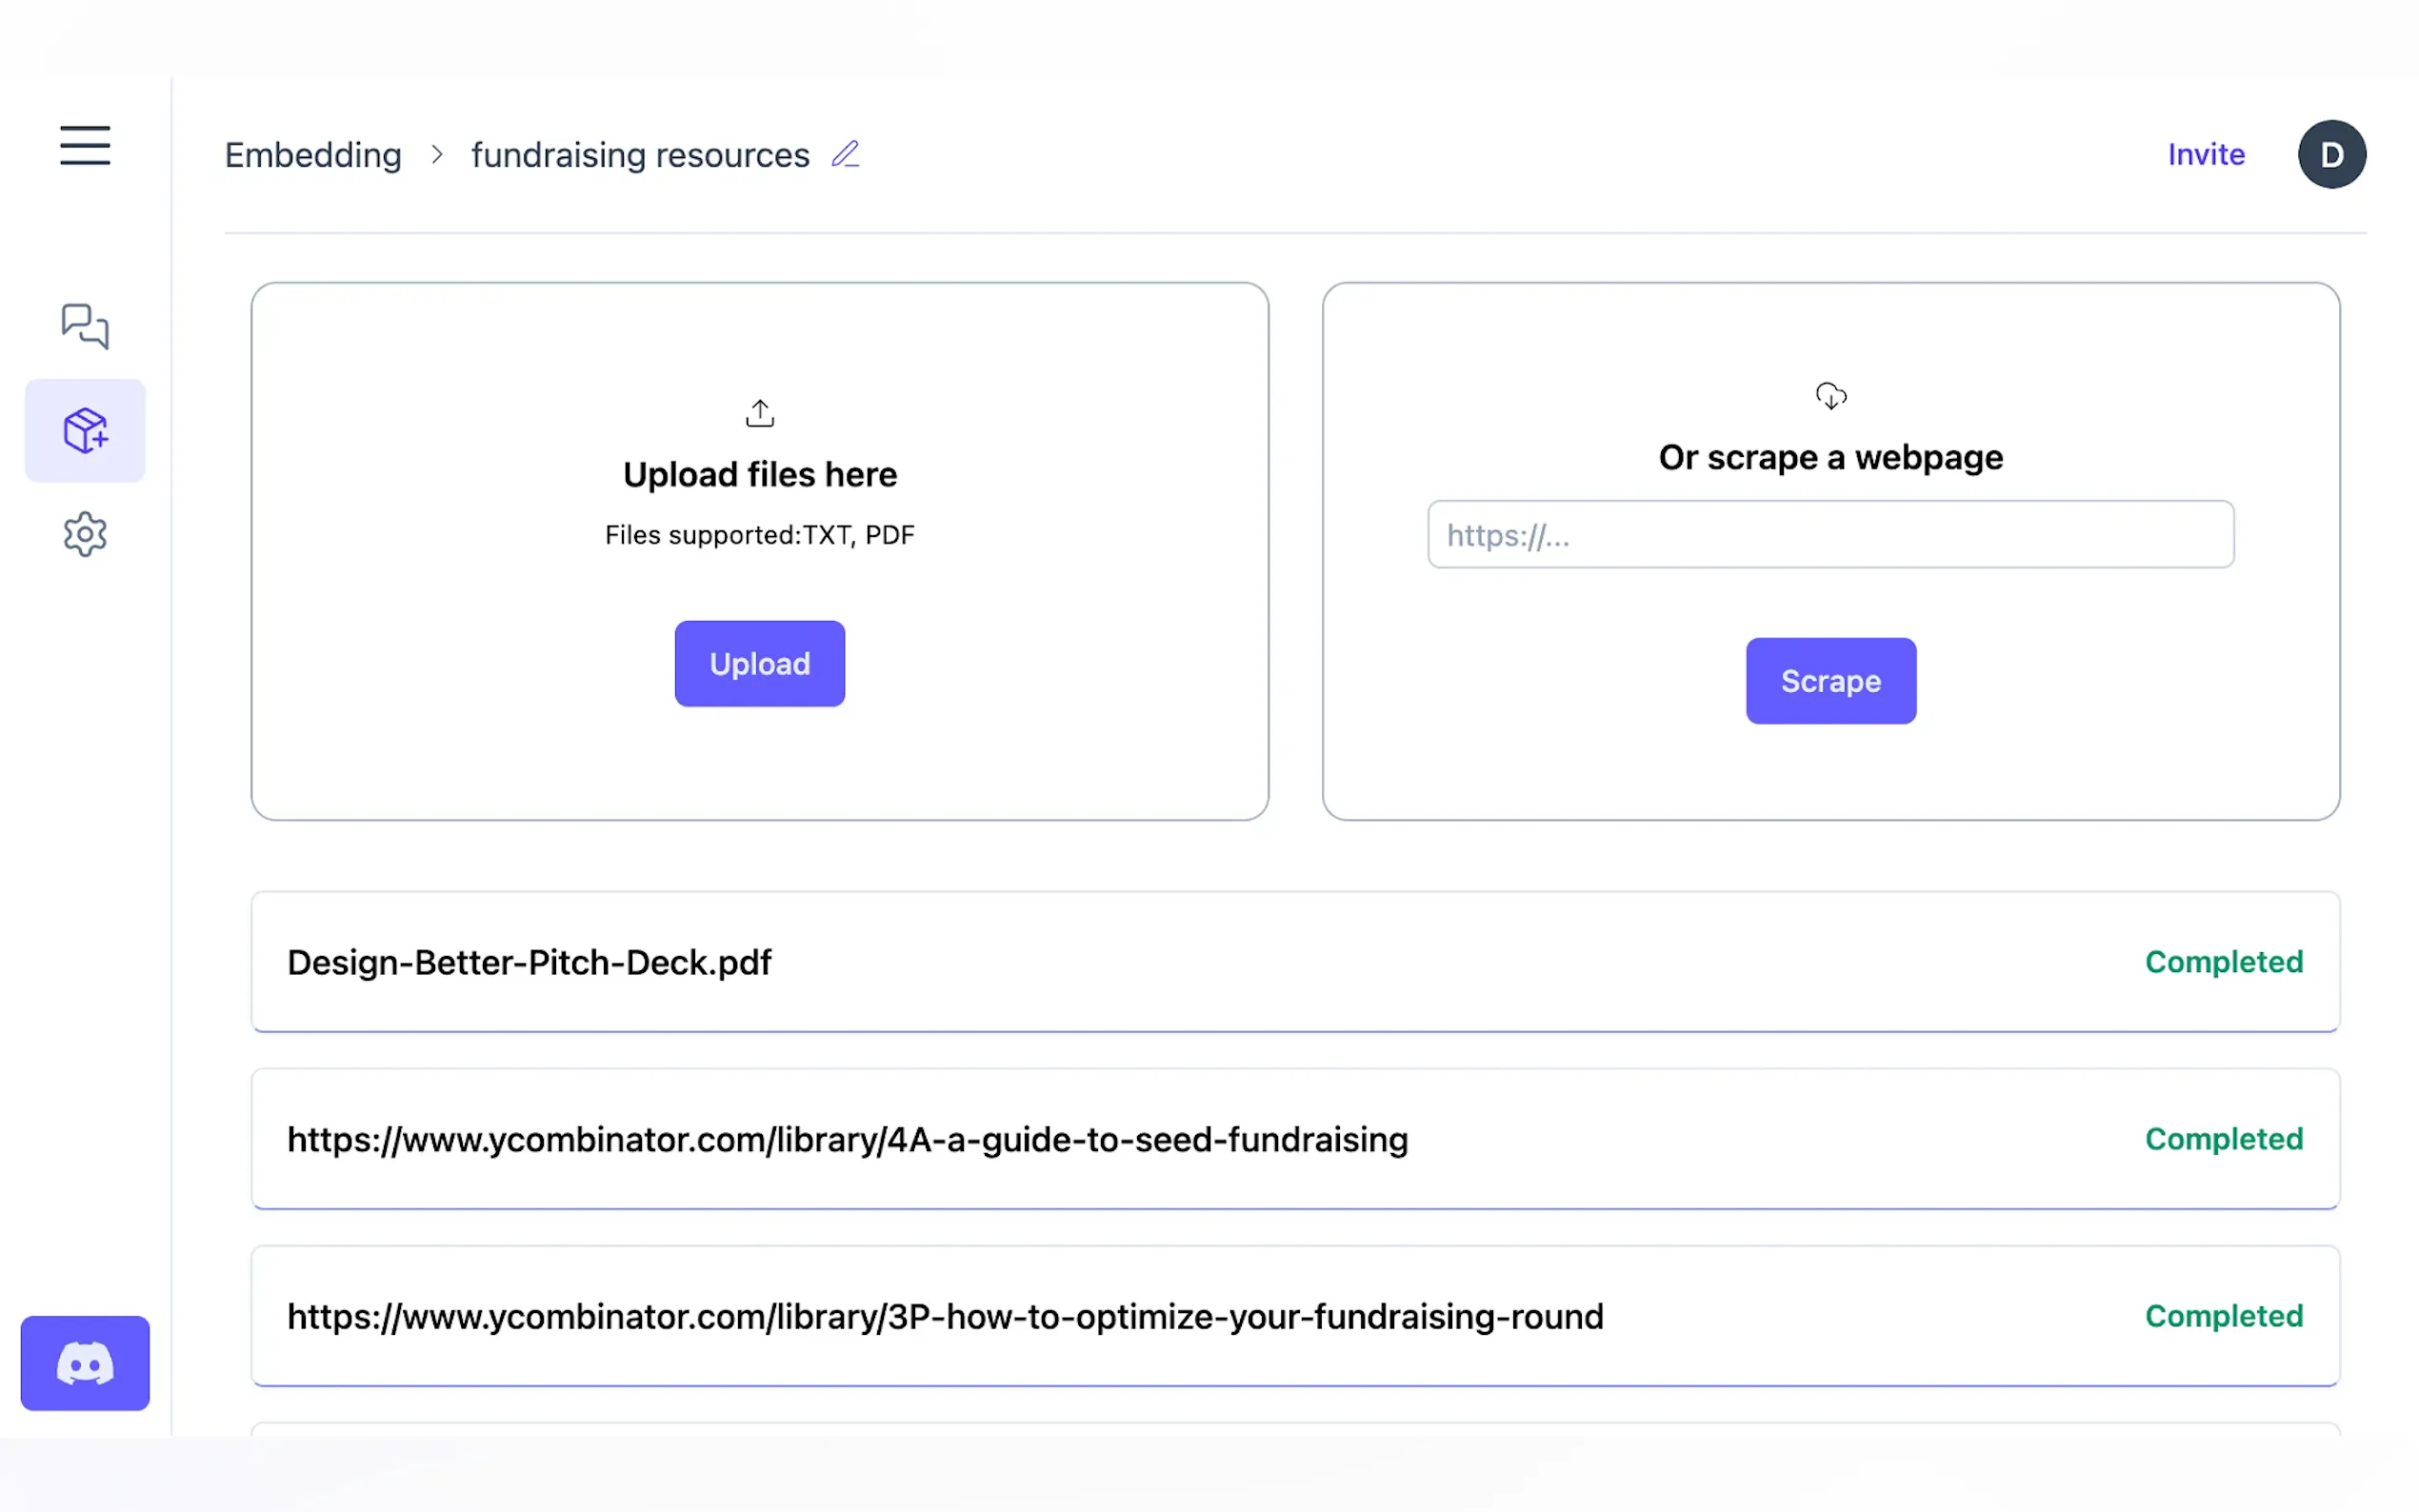Click the Upload files here heading
The image size is (2419, 1512).
(x=760, y=474)
